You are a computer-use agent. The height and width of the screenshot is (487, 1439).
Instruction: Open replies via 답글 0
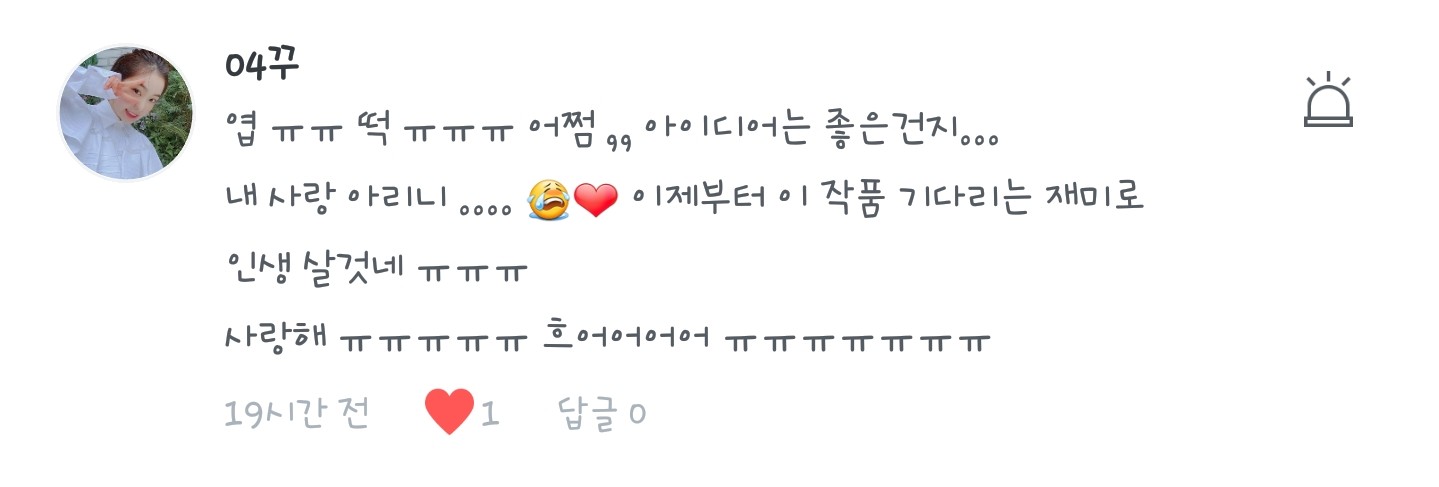point(602,413)
